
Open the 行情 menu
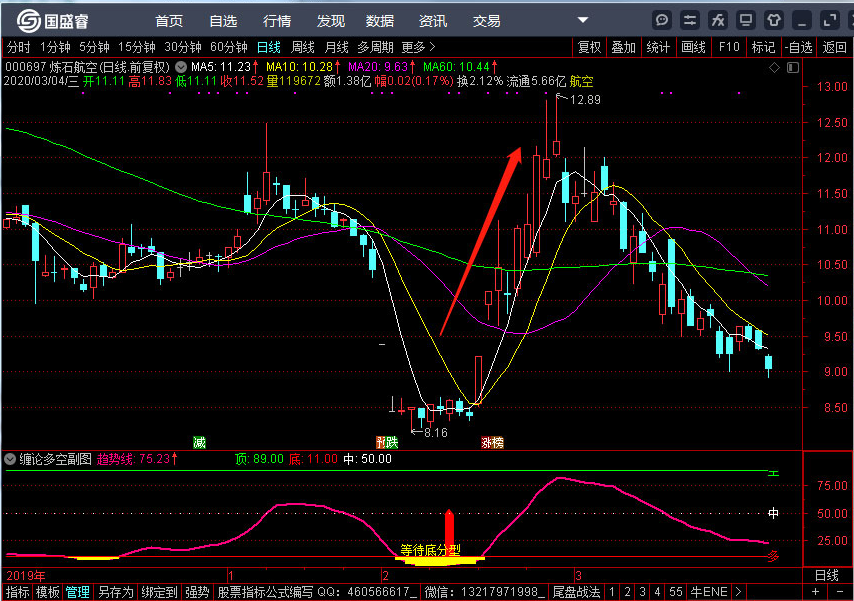(x=277, y=21)
